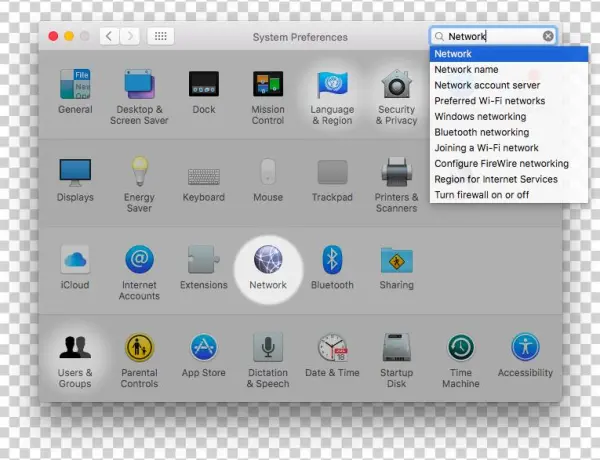Choose Bluetooth networking suggestion

(509, 132)
